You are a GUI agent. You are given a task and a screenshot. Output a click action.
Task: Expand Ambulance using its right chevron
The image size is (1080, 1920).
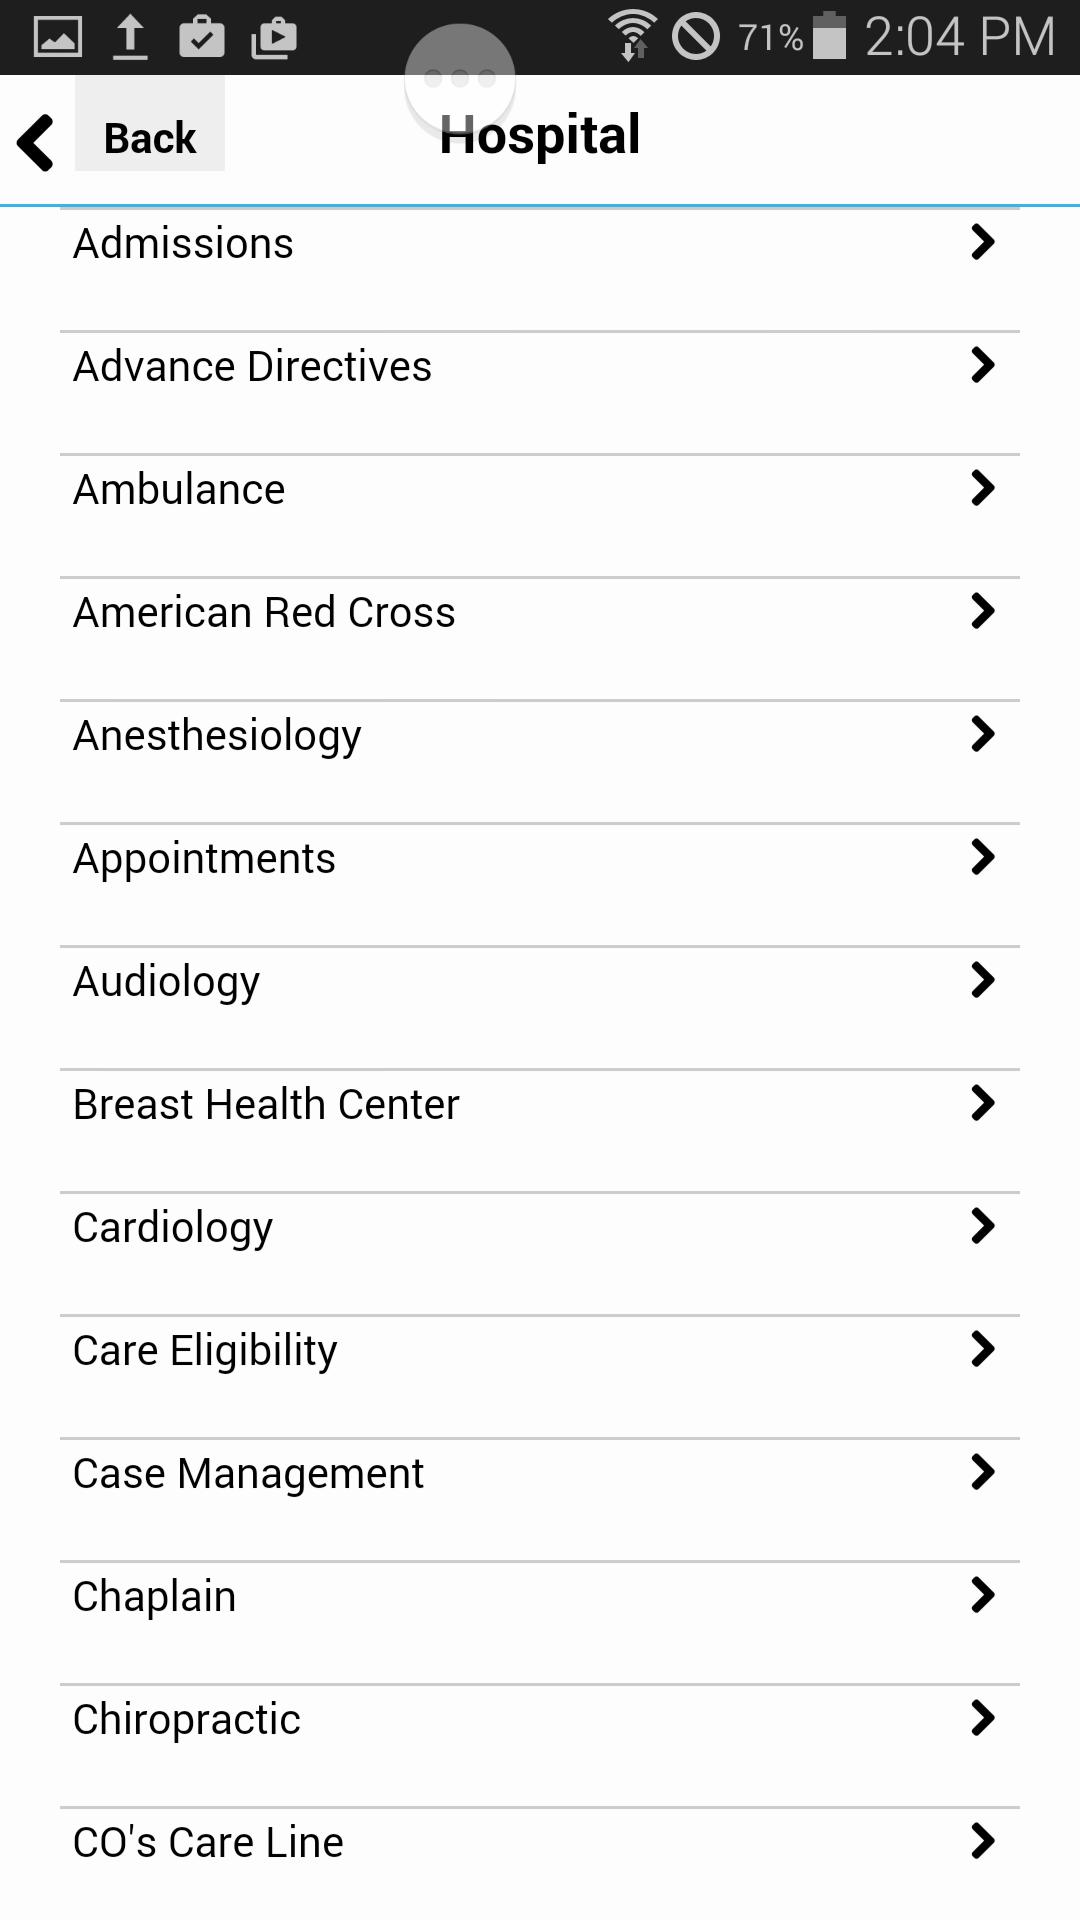click(x=983, y=488)
